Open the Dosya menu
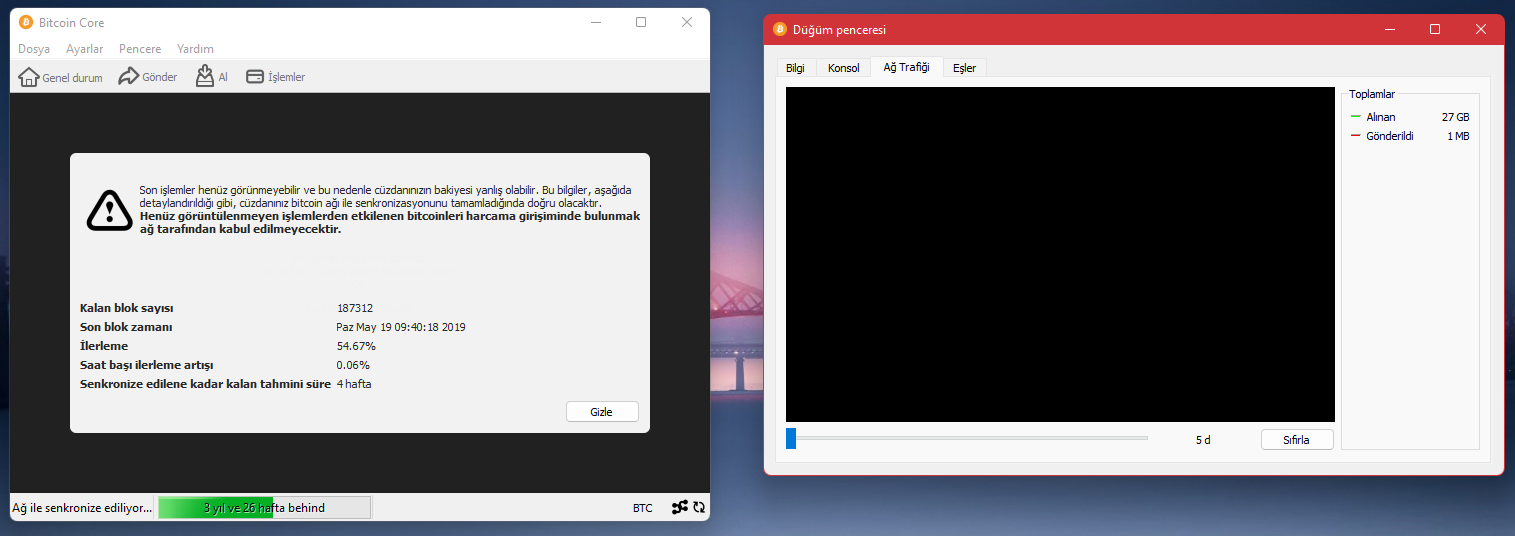The width and height of the screenshot is (1515, 536). coord(34,48)
